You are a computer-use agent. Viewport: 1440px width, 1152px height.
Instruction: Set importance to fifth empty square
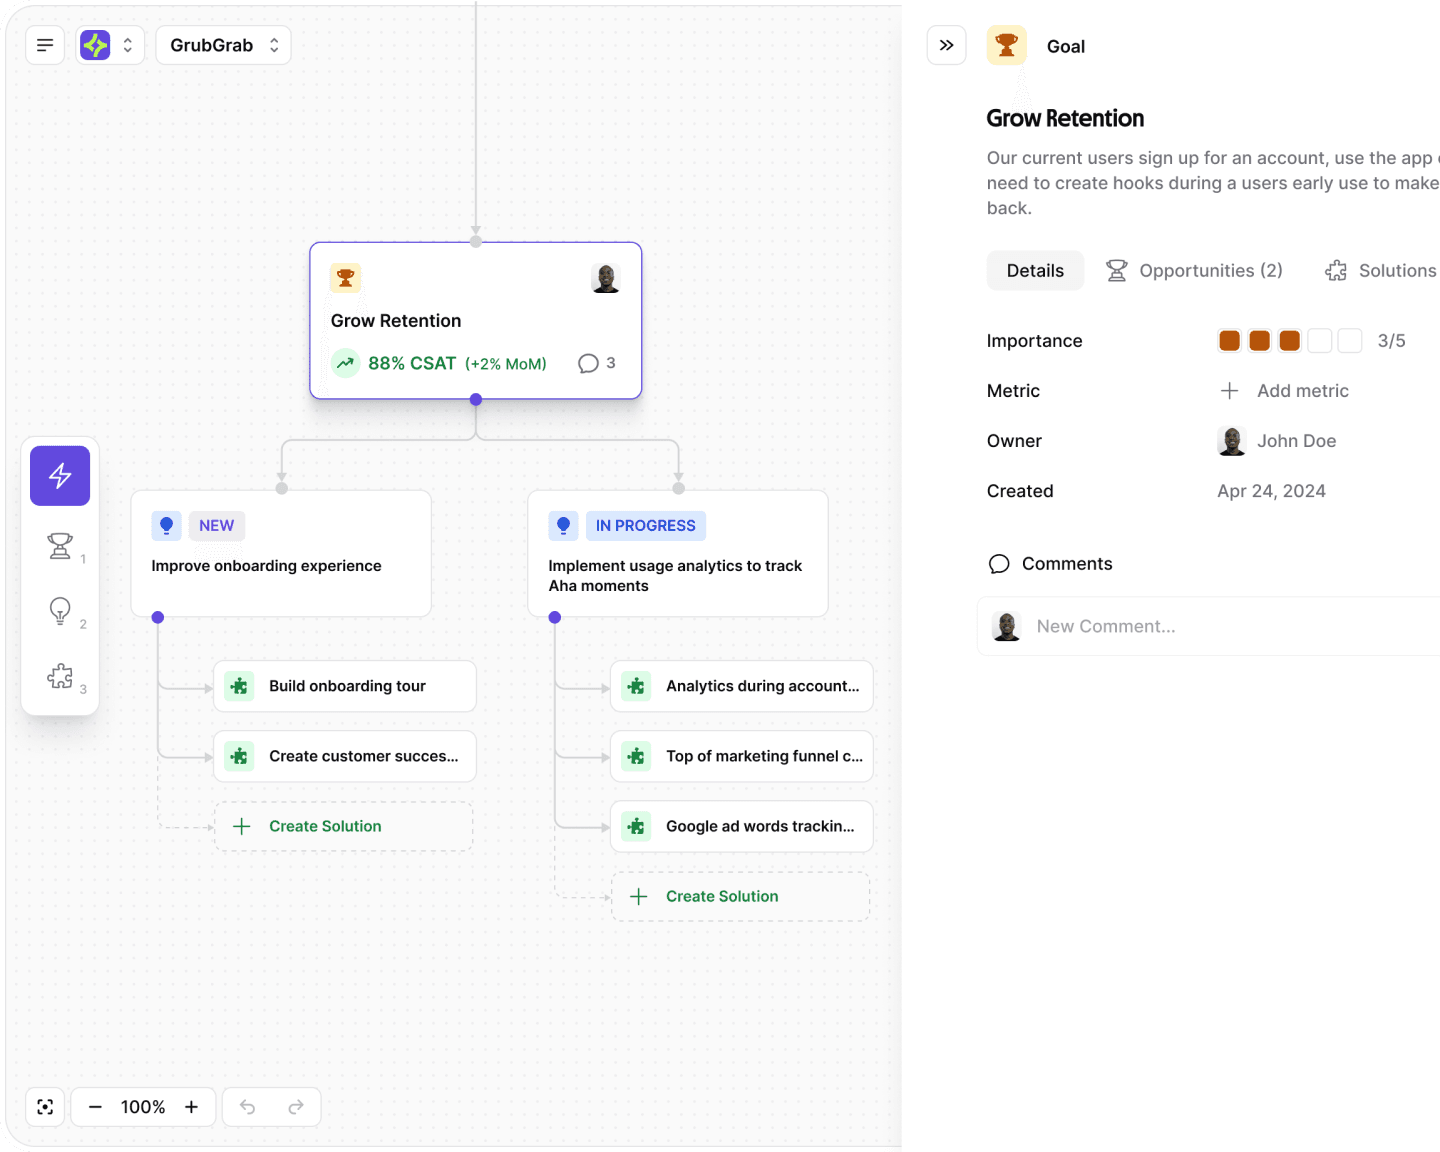pos(1350,341)
